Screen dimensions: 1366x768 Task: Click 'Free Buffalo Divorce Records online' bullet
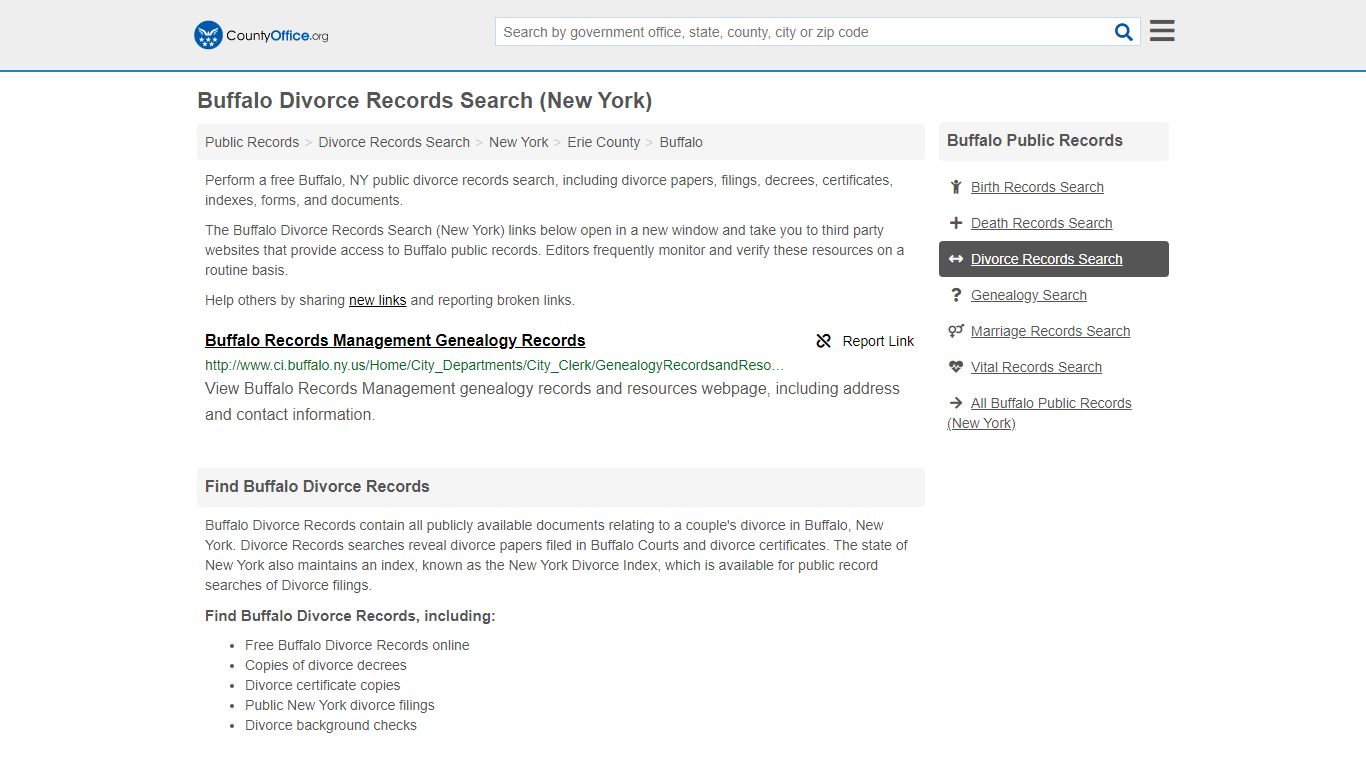[357, 645]
